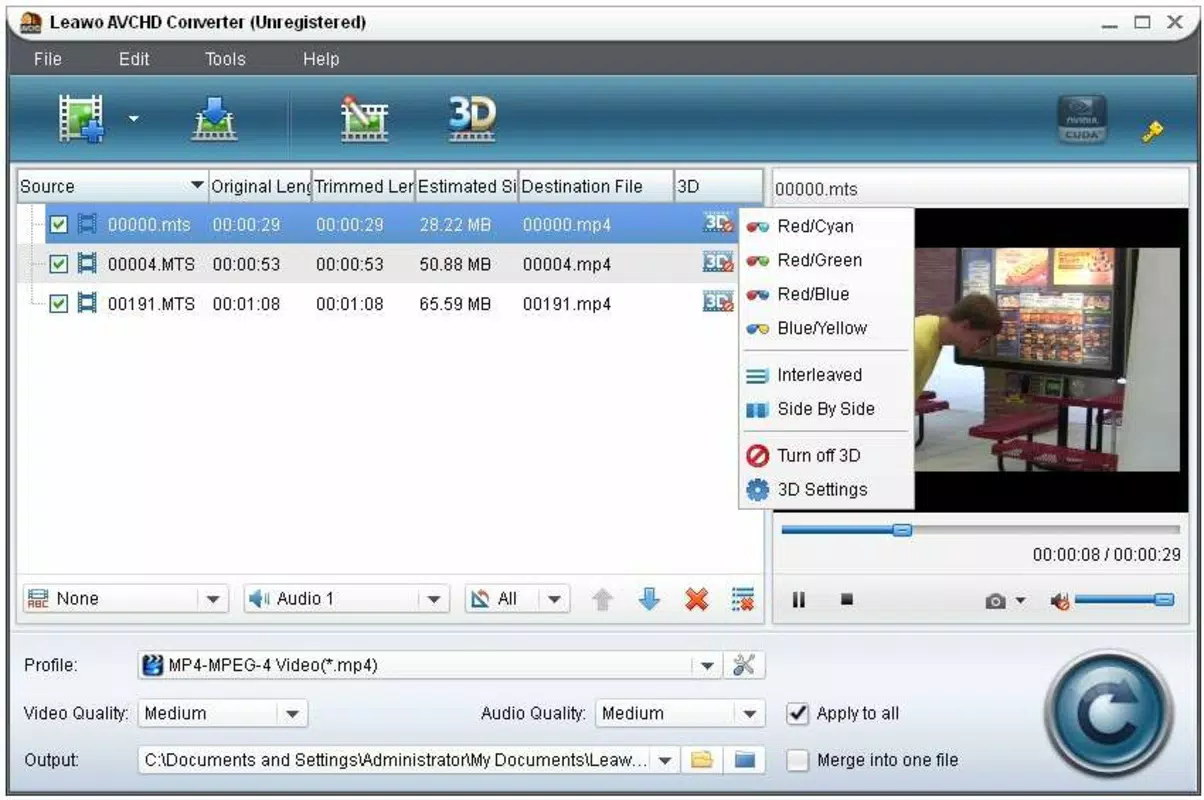Uncheck the 00191.MTS checkbox
This screenshot has height=800, width=1204.
[x=59, y=303]
